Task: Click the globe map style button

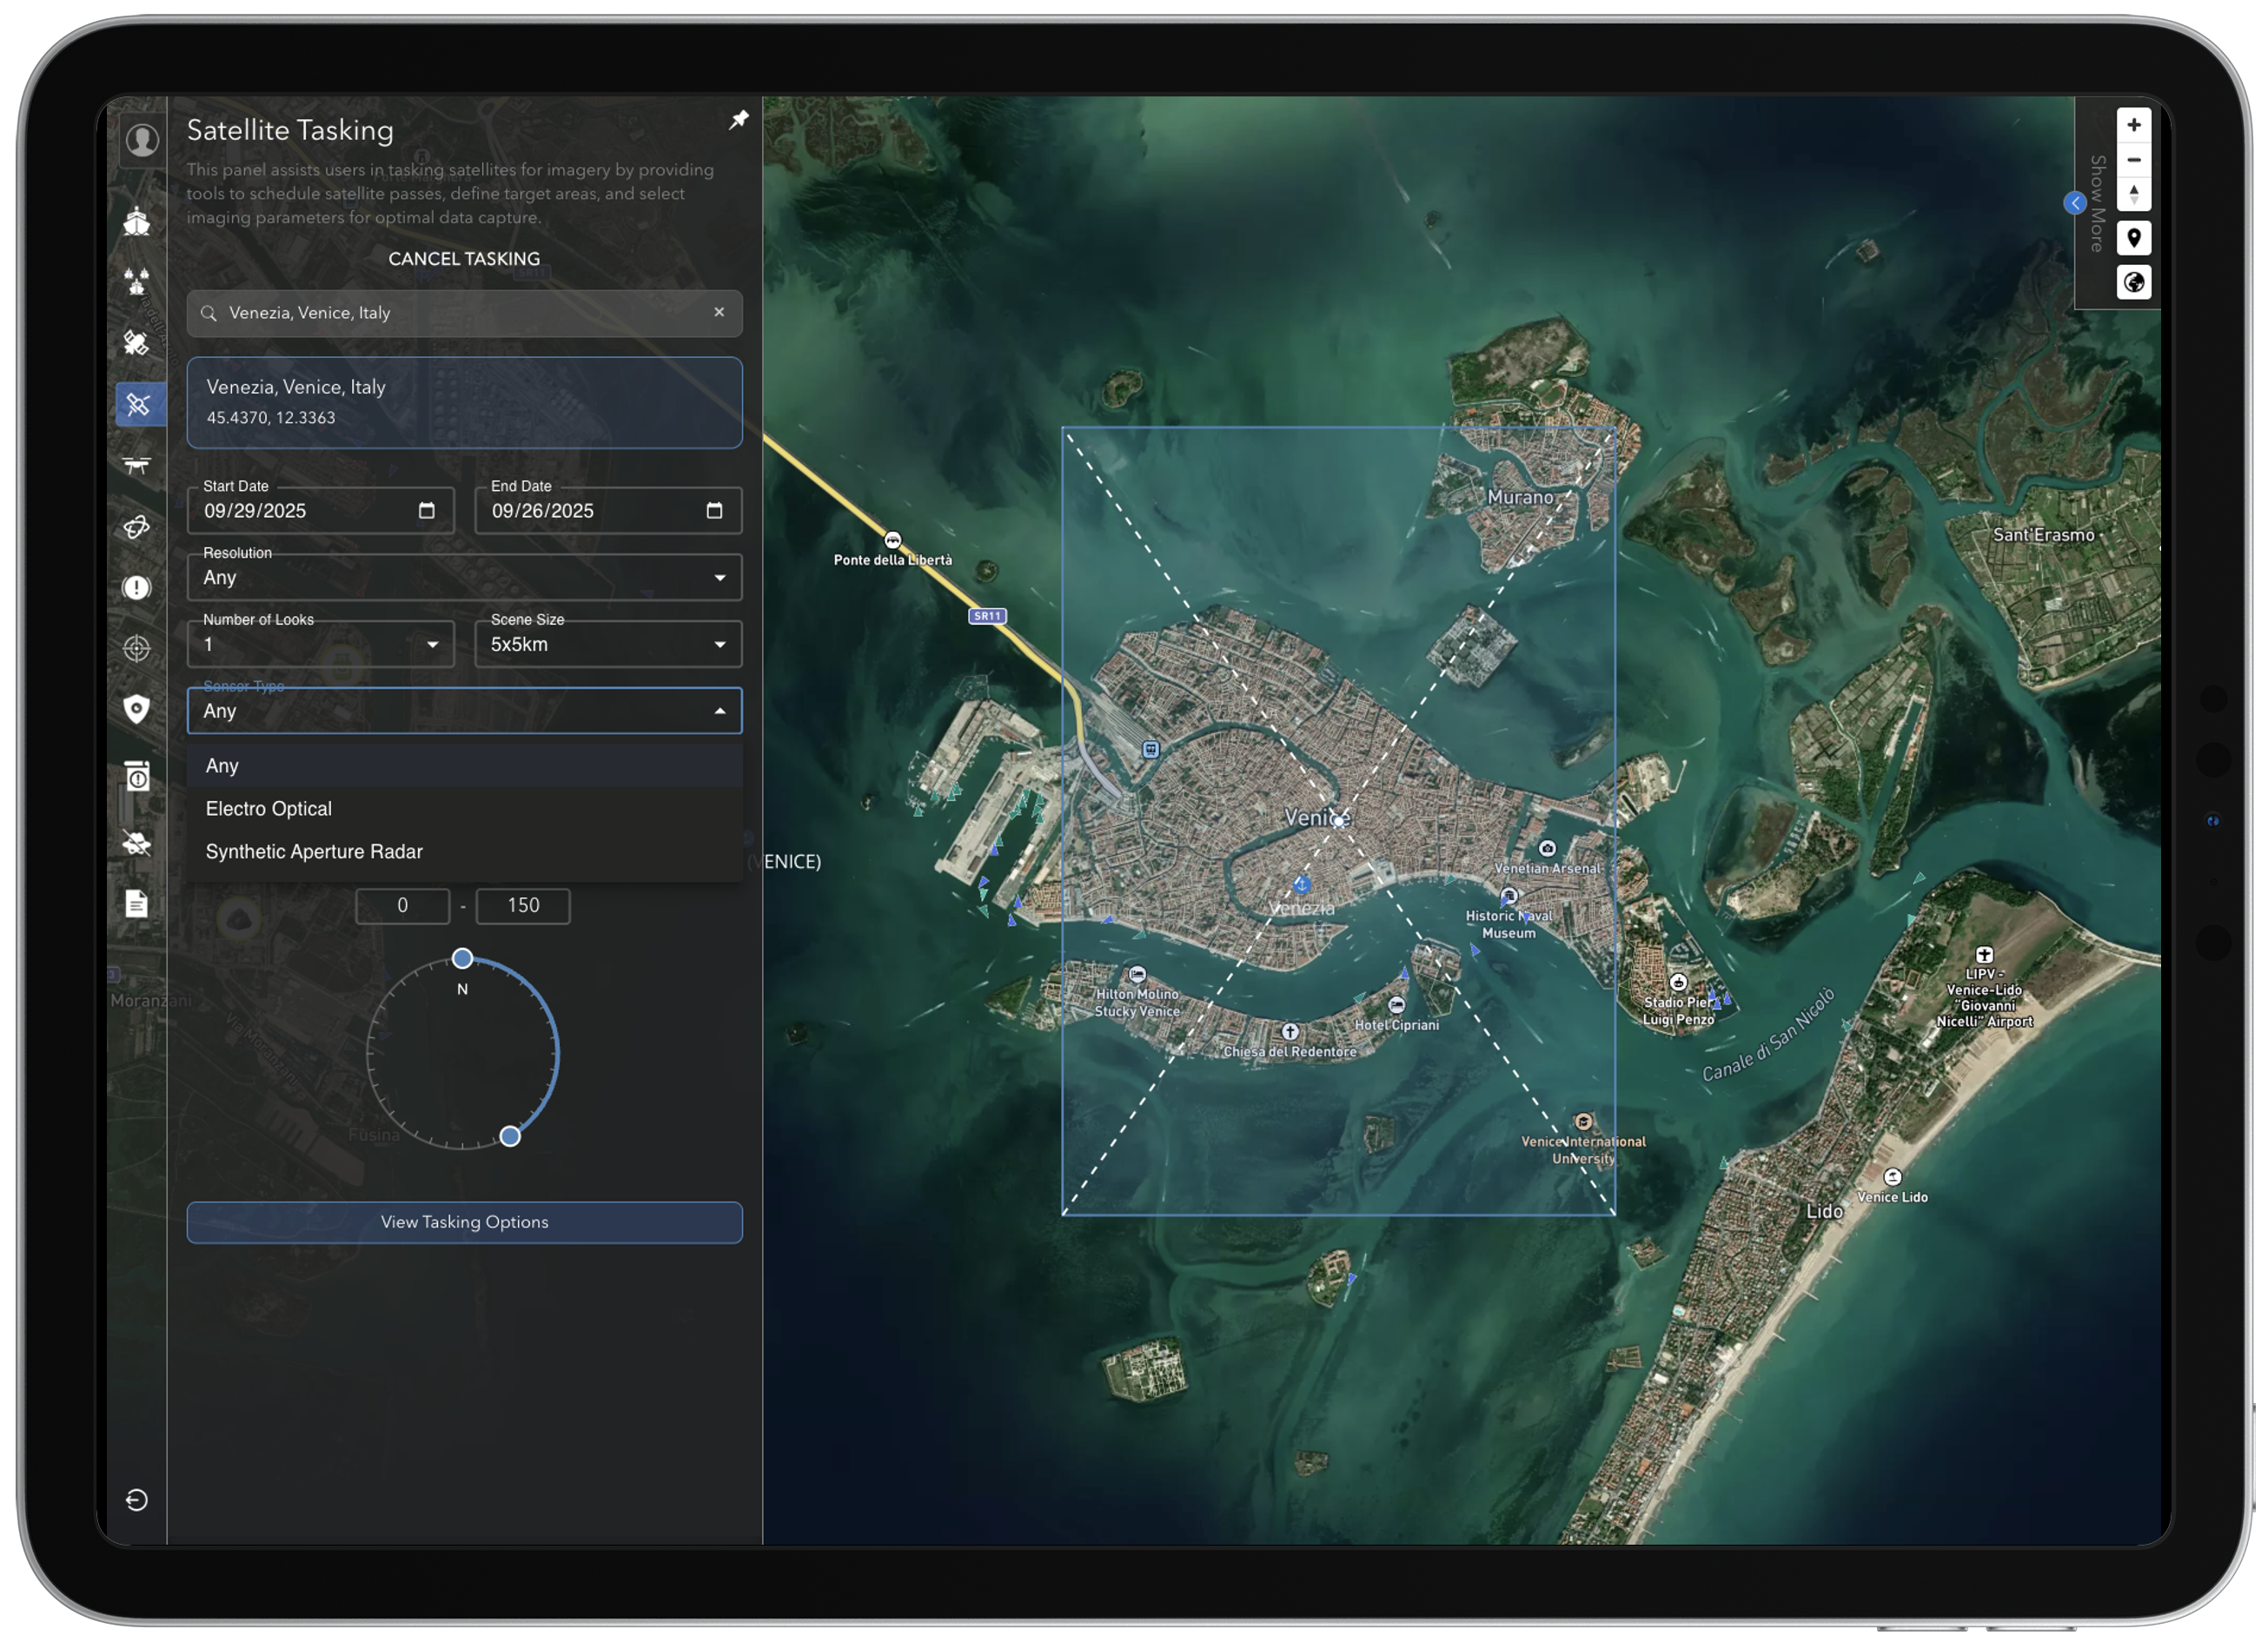Action: 2134,283
